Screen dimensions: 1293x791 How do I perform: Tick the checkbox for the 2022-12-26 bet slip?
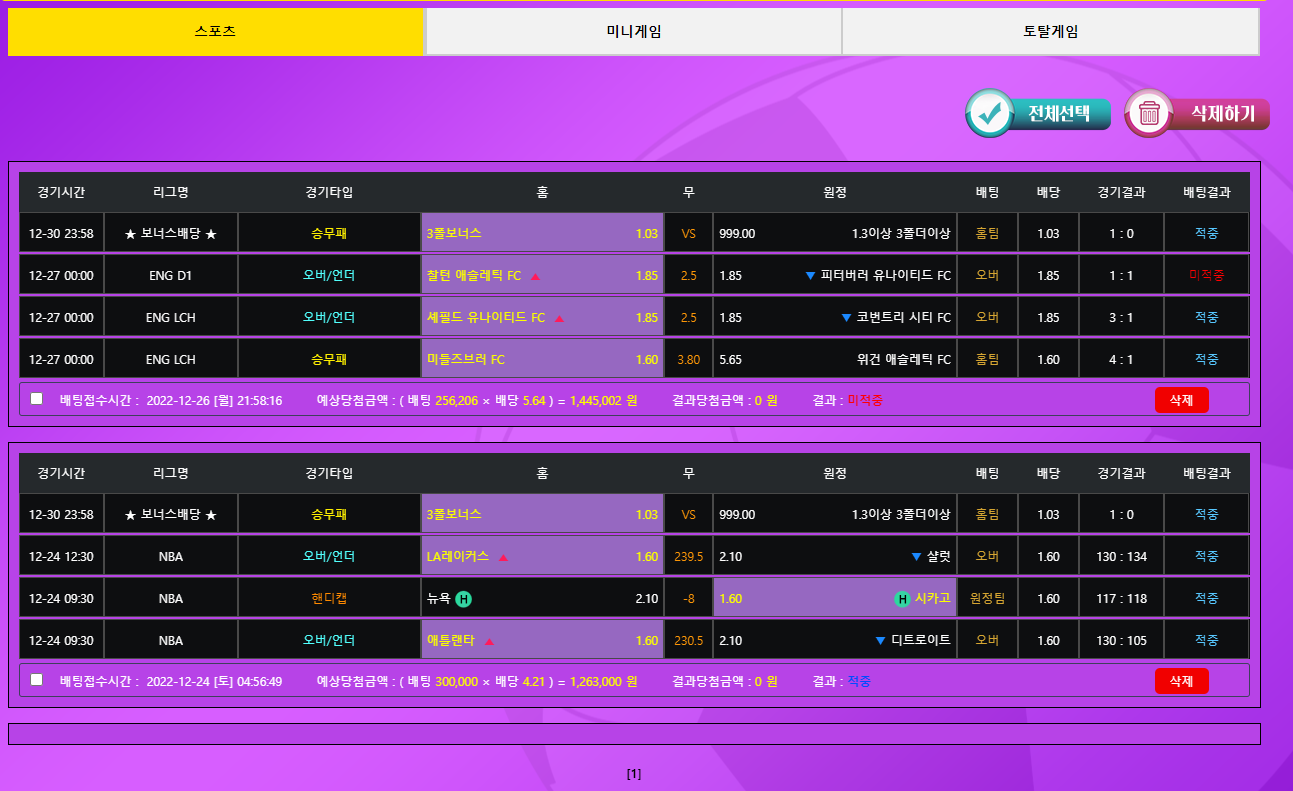pyautogui.click(x=37, y=399)
